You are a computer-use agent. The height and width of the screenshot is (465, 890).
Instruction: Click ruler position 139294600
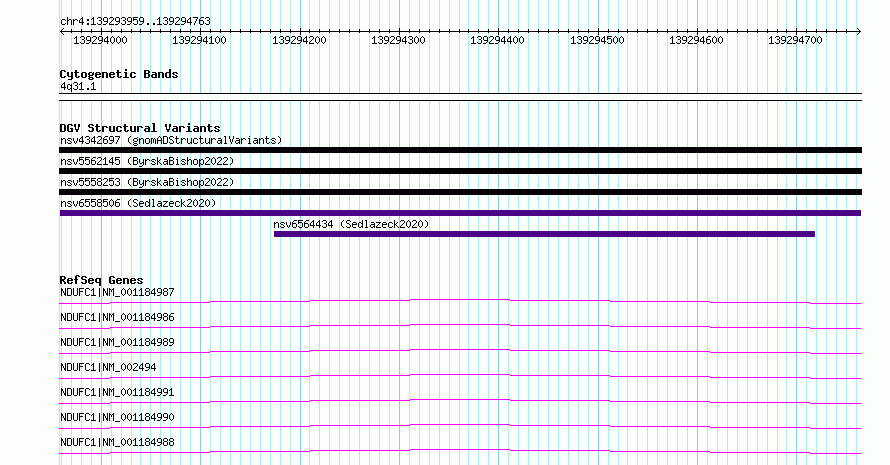point(696,40)
